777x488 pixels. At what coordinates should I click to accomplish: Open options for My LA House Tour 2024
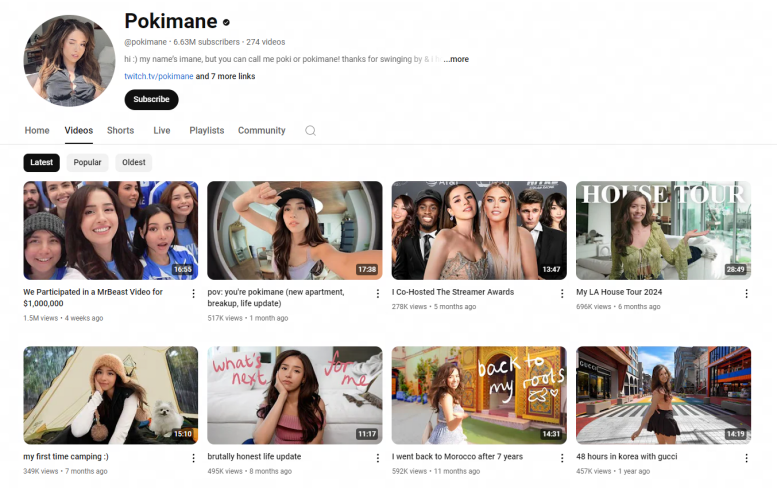tap(746, 294)
